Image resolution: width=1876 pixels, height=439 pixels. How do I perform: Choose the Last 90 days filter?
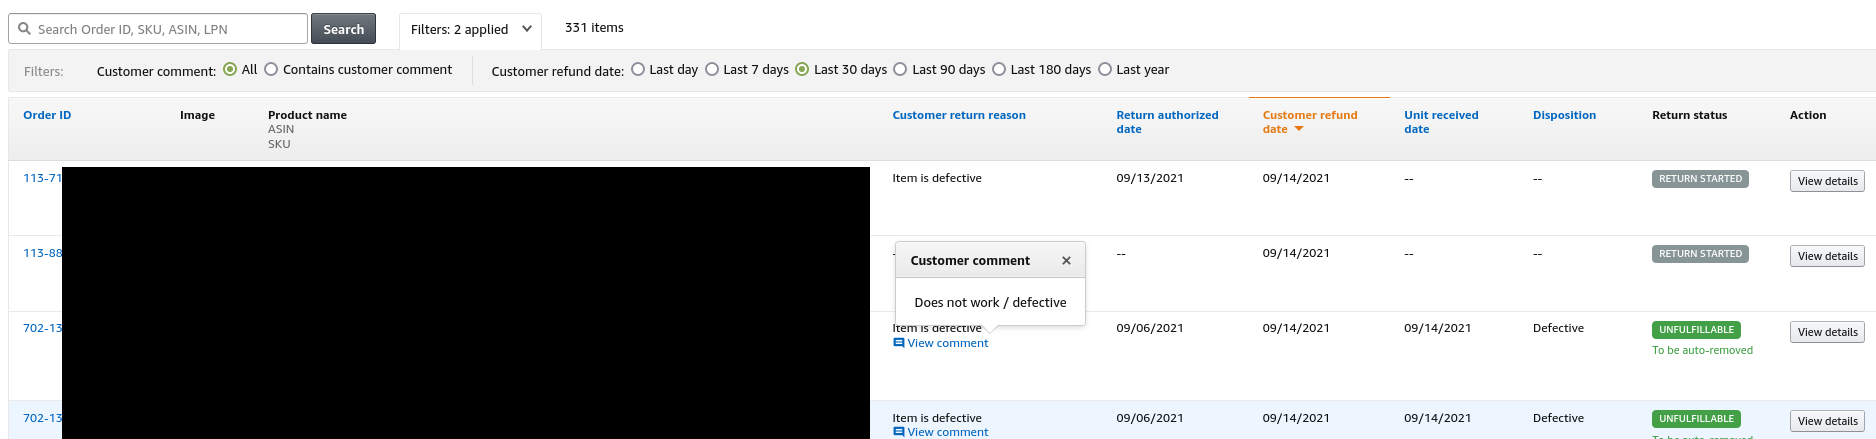[x=900, y=70]
